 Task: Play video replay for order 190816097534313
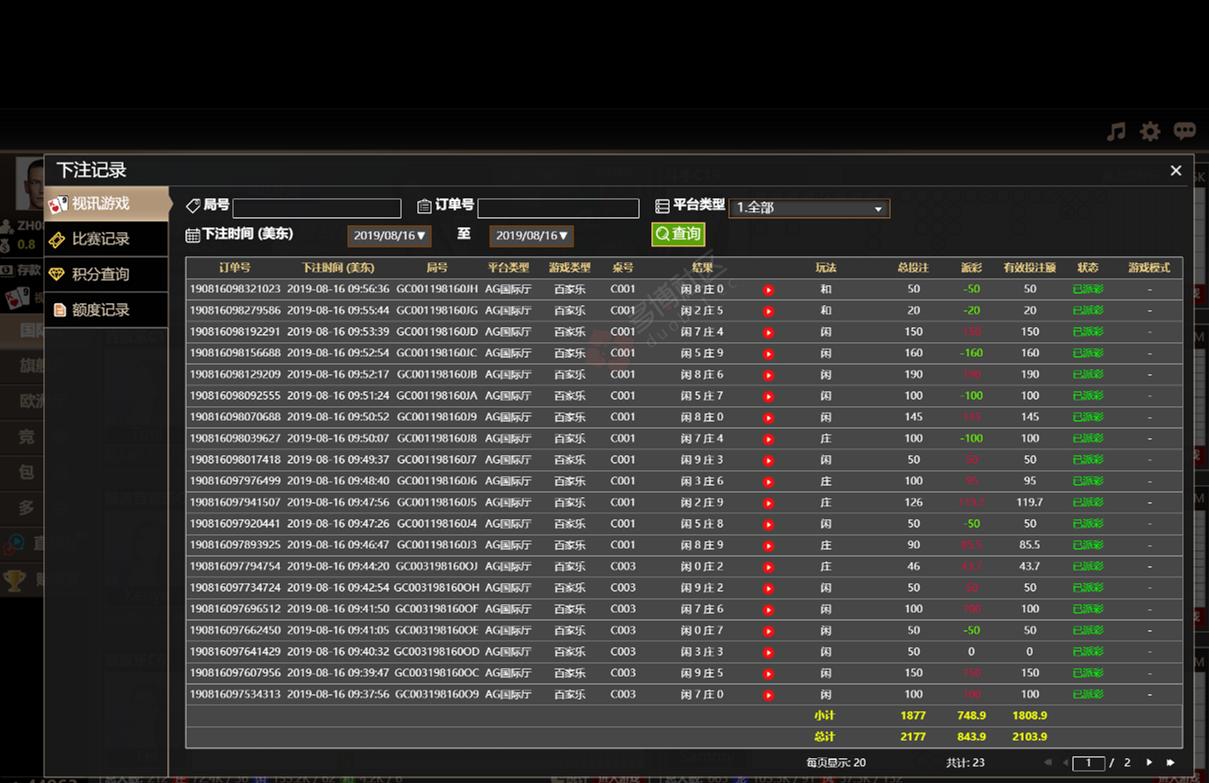click(768, 695)
